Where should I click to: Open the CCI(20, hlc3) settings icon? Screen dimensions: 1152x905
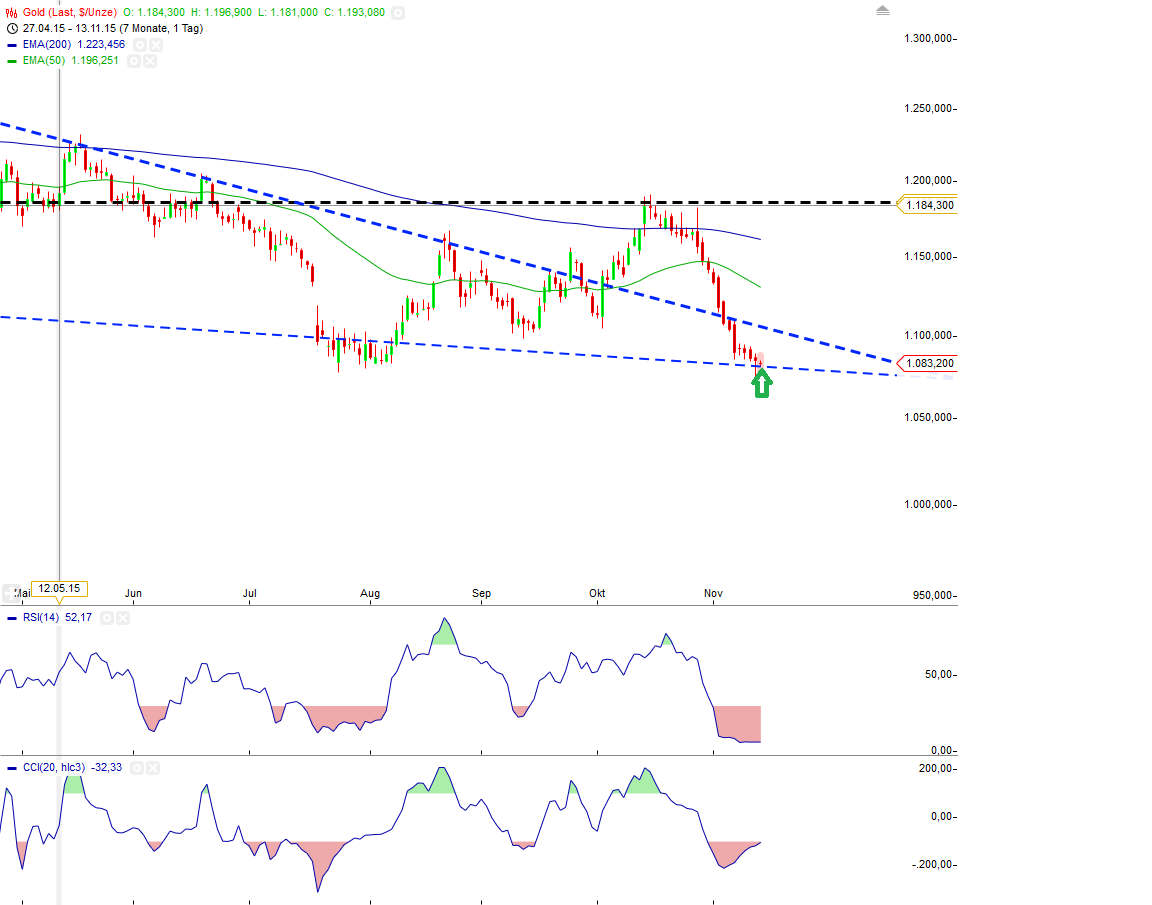click(x=137, y=768)
